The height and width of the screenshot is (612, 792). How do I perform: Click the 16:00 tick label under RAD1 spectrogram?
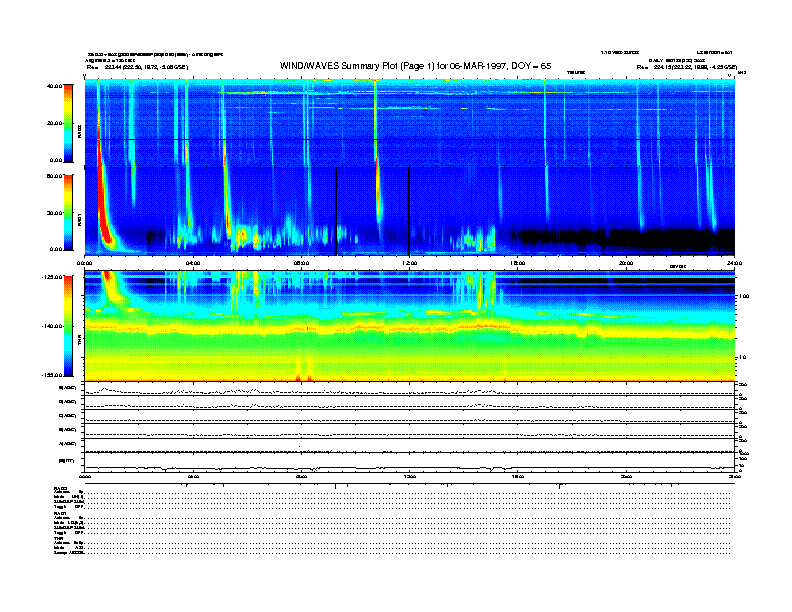517,263
